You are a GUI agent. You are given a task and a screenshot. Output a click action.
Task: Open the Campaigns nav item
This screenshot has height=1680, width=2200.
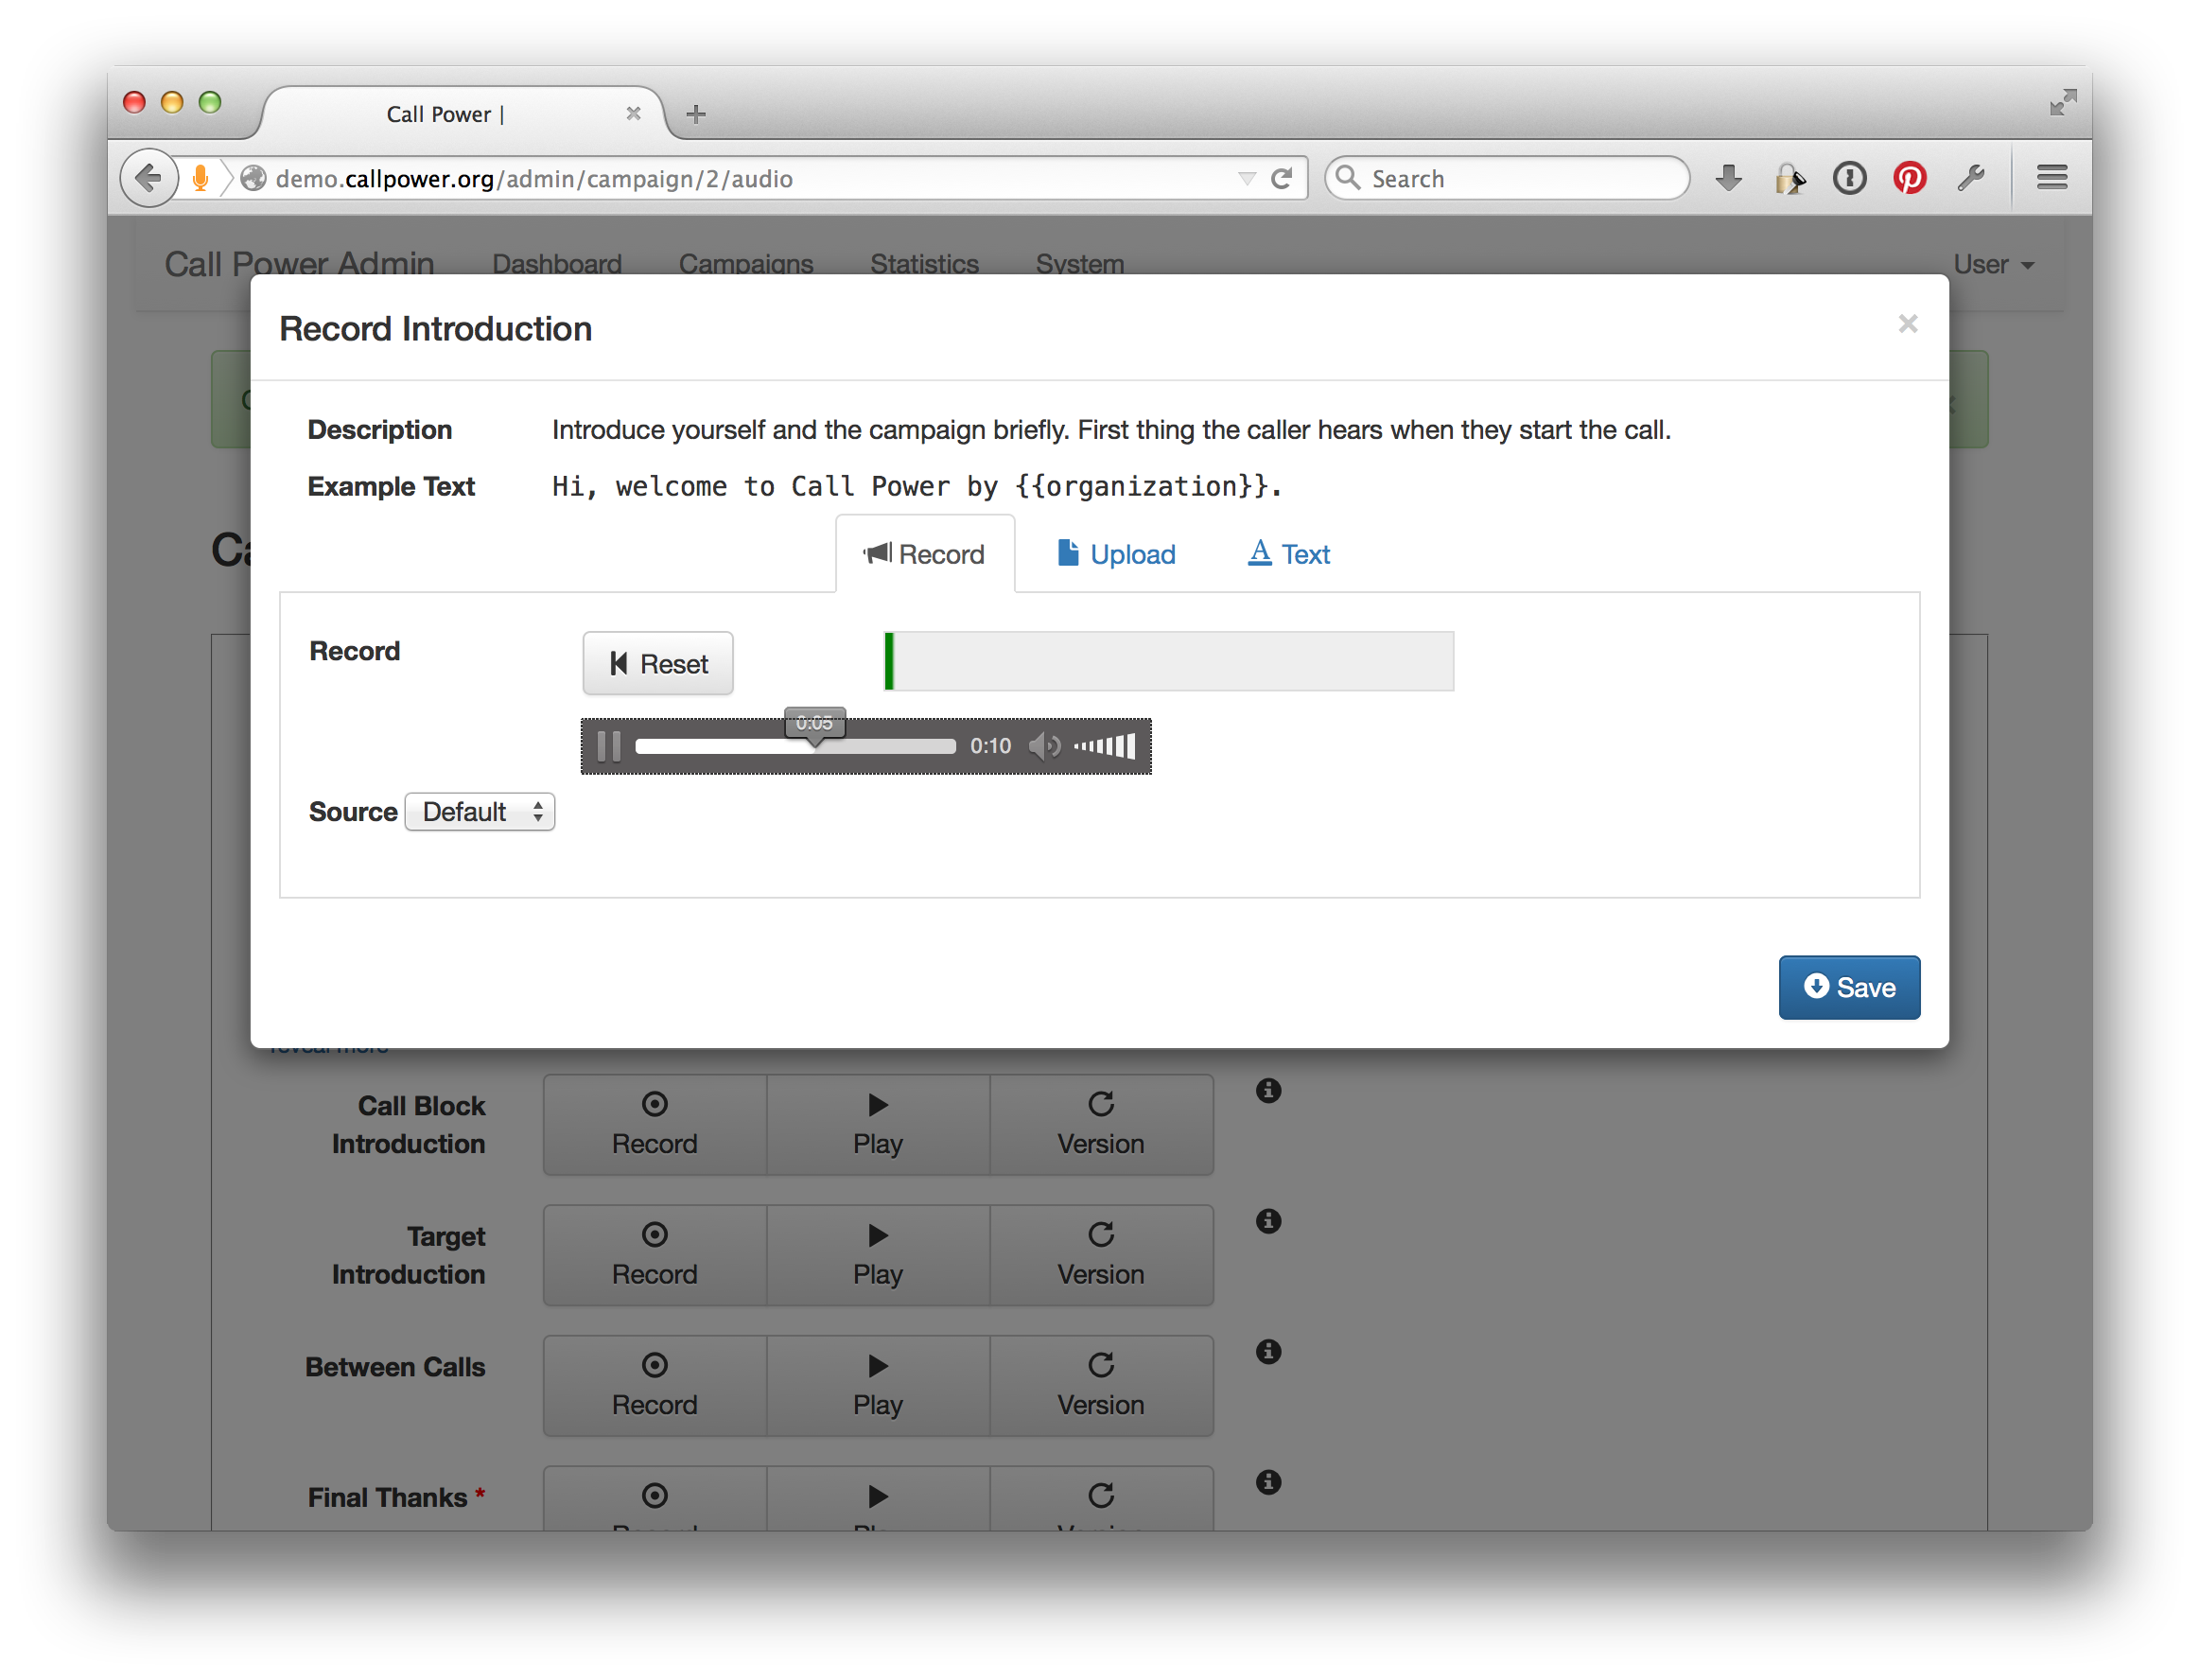point(746,264)
